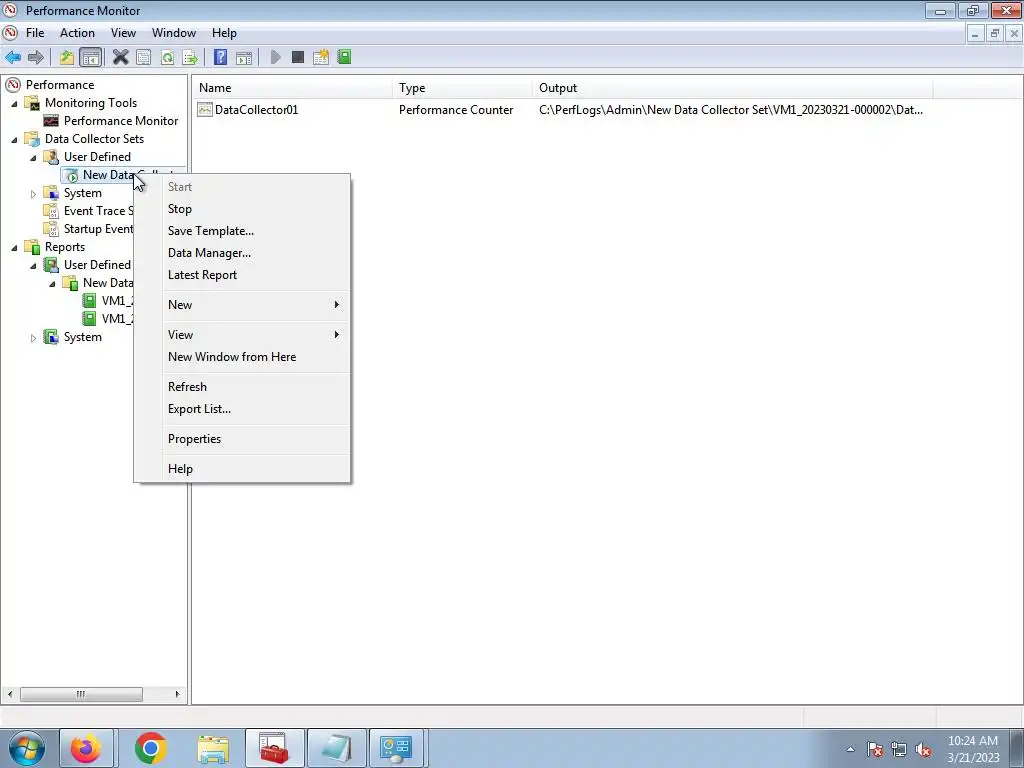Image resolution: width=1024 pixels, height=768 pixels.
Task: Click the tree pane scroll left arrow
Action: tap(10, 694)
